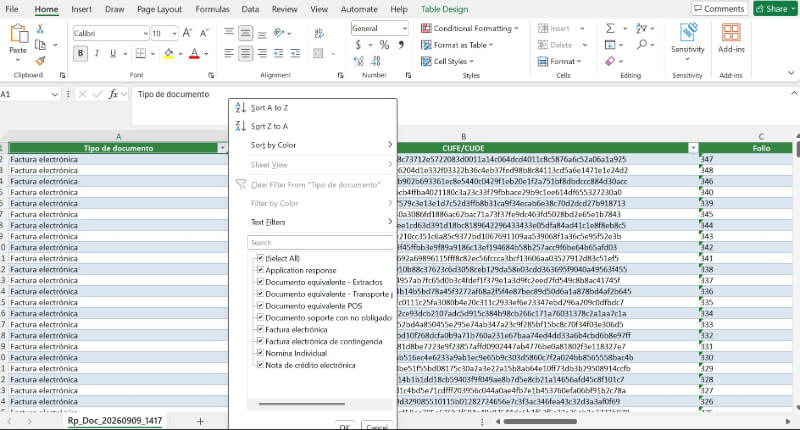Click Accounting Number Format dollar icon
The height and width of the screenshot is (430, 800).
point(358,45)
